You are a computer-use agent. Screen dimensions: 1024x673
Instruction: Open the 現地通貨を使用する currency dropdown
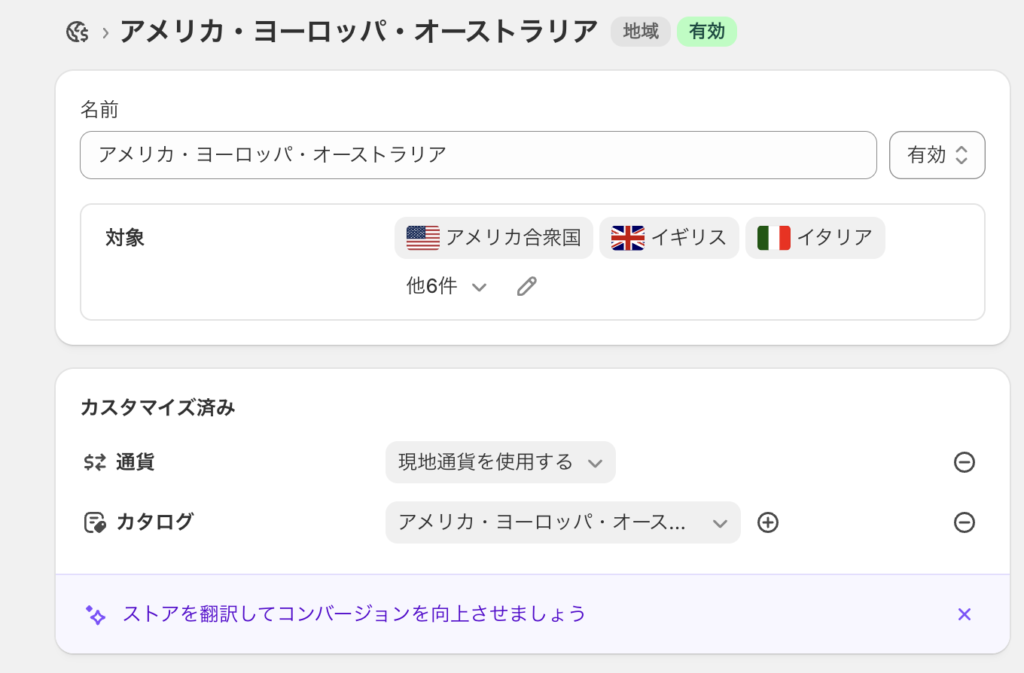click(x=500, y=462)
